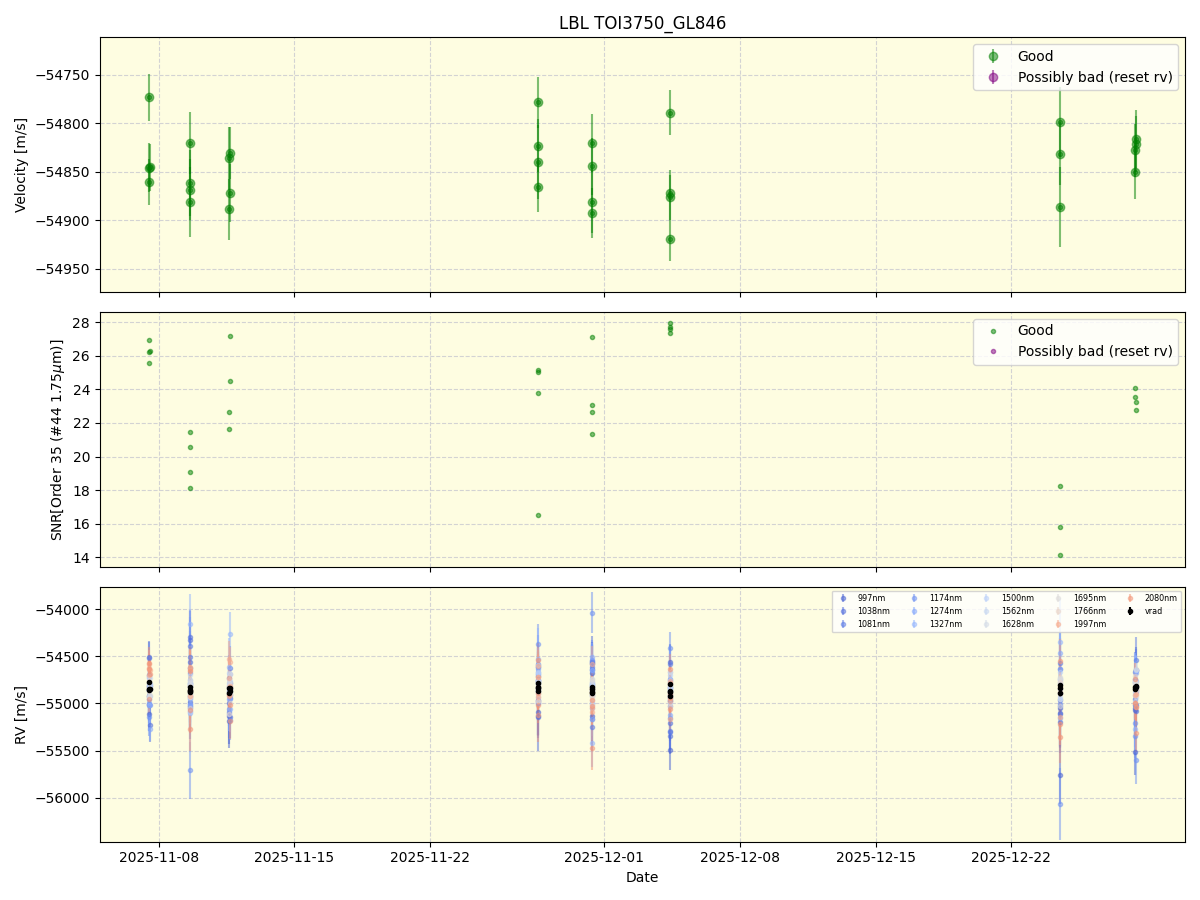Image resolution: width=1200 pixels, height=900 pixels.
Task: Click the black vrad marker in the RV legend
Action: (1130, 611)
